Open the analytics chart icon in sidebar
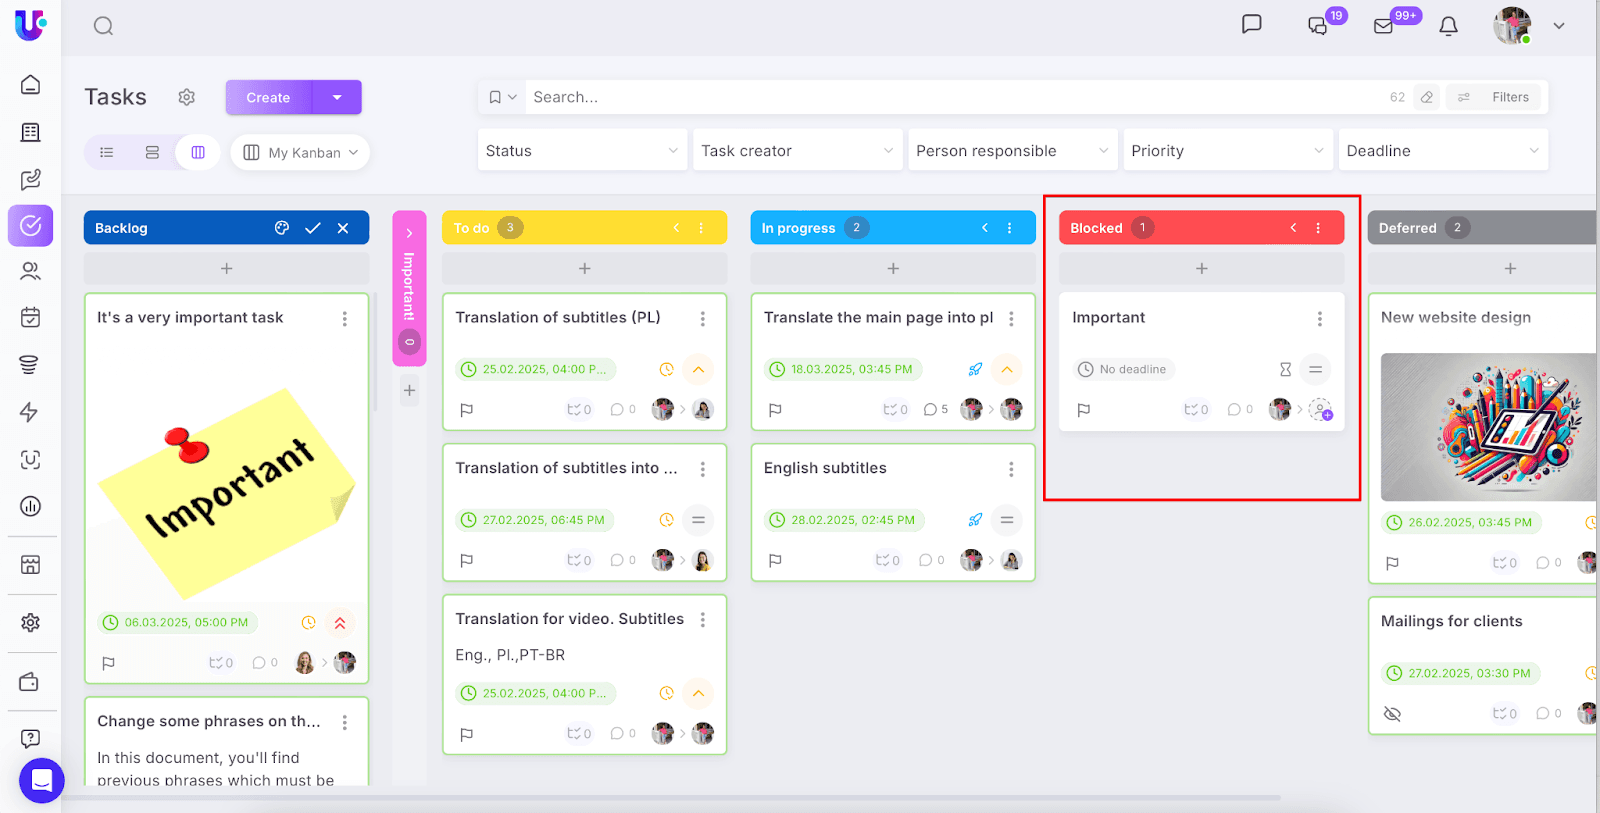 coord(31,506)
